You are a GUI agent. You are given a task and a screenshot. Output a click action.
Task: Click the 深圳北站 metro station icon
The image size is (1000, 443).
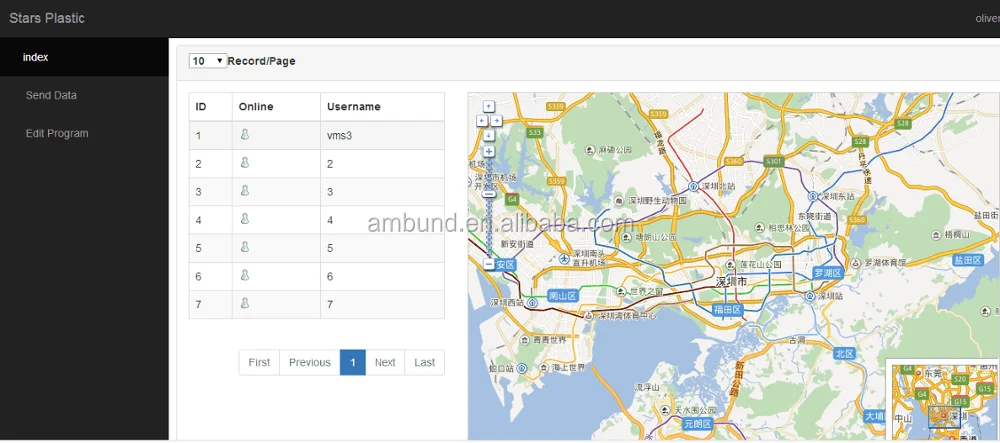point(693,186)
